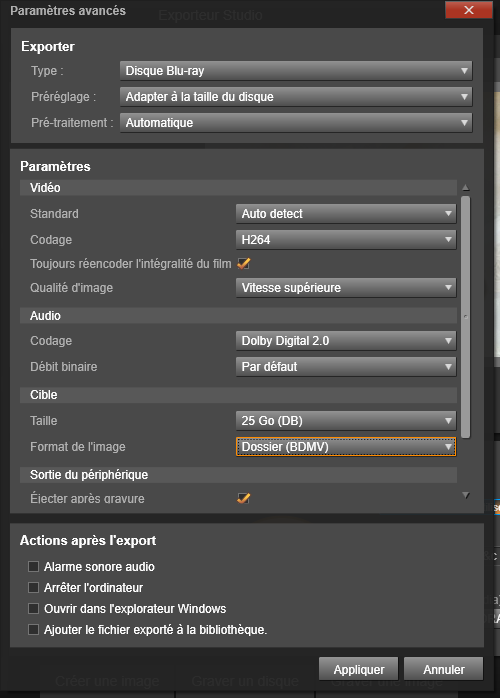Enable Ouvrir dans l'explorateur Windows

(33, 609)
